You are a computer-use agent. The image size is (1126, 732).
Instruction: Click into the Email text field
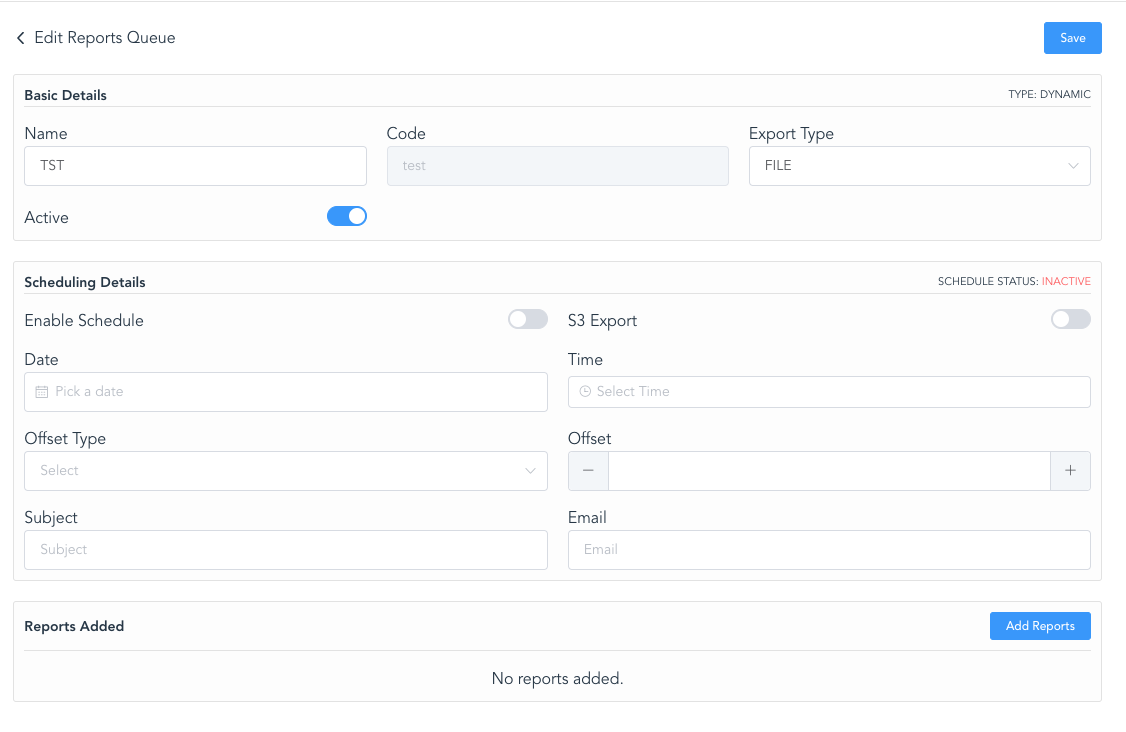(x=828, y=550)
